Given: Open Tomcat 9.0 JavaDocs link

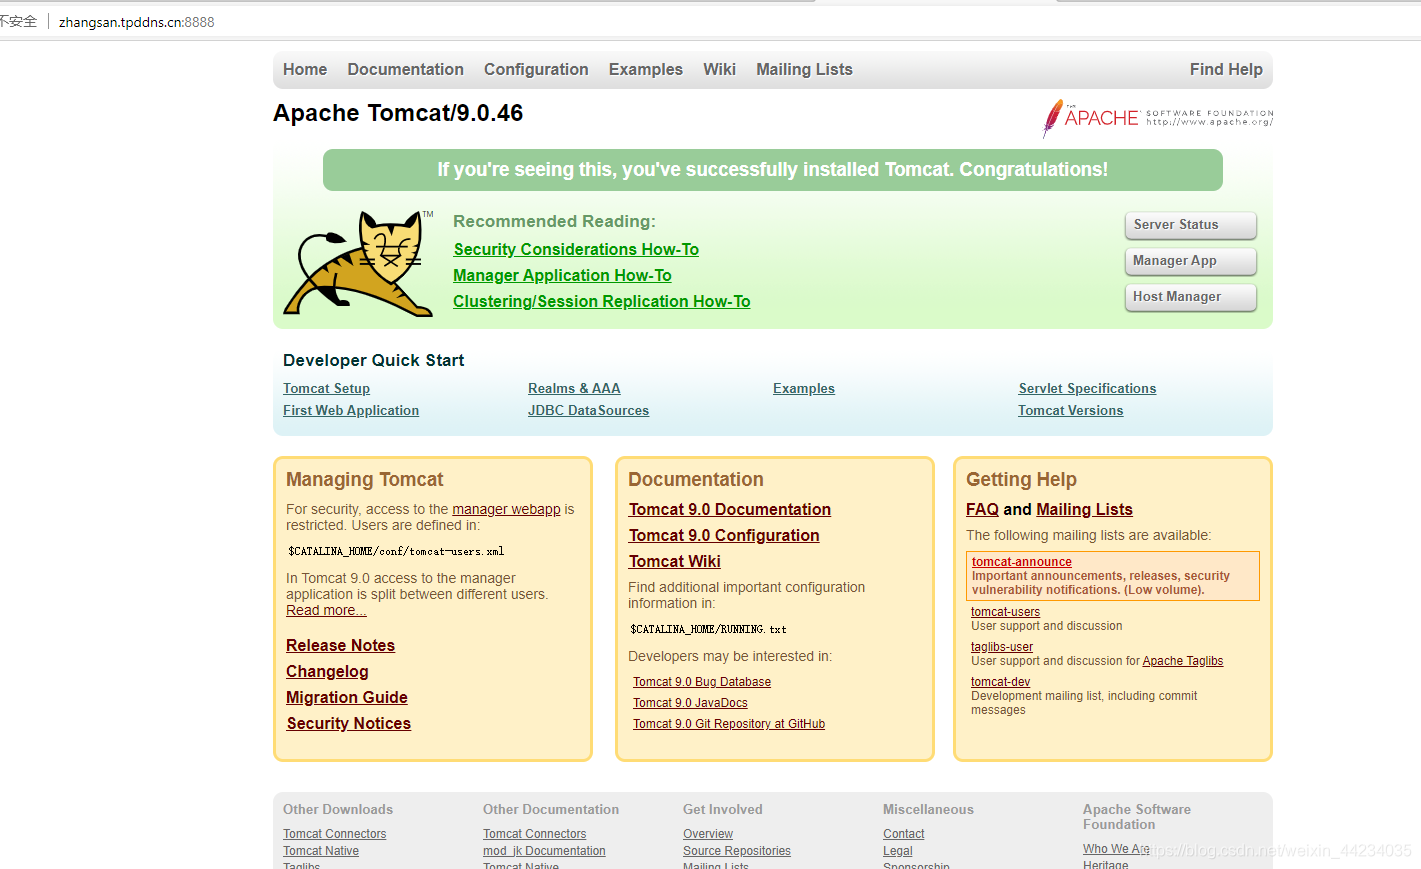Looking at the screenshot, I should pos(690,703).
